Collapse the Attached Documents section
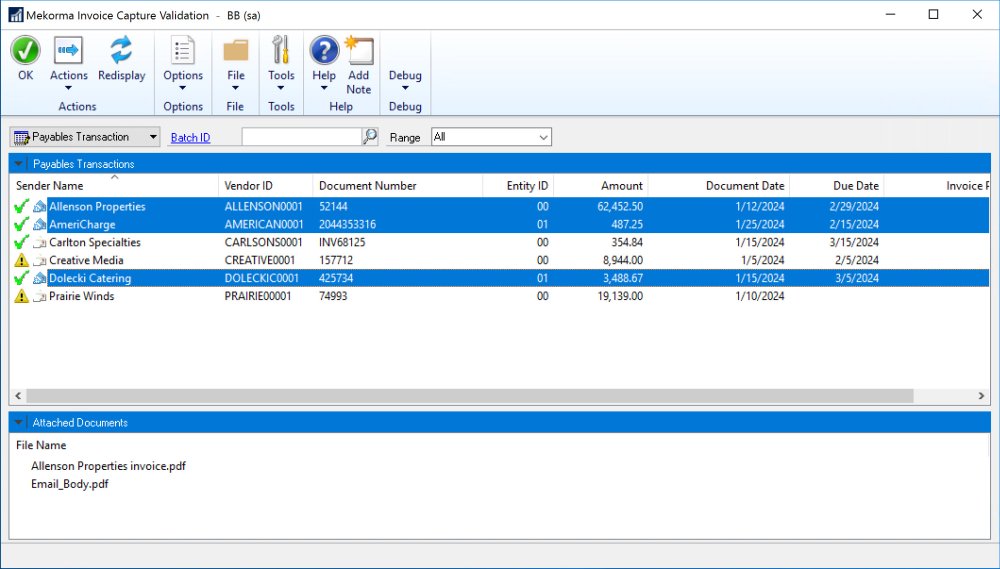The width and height of the screenshot is (1000, 569). (19, 422)
